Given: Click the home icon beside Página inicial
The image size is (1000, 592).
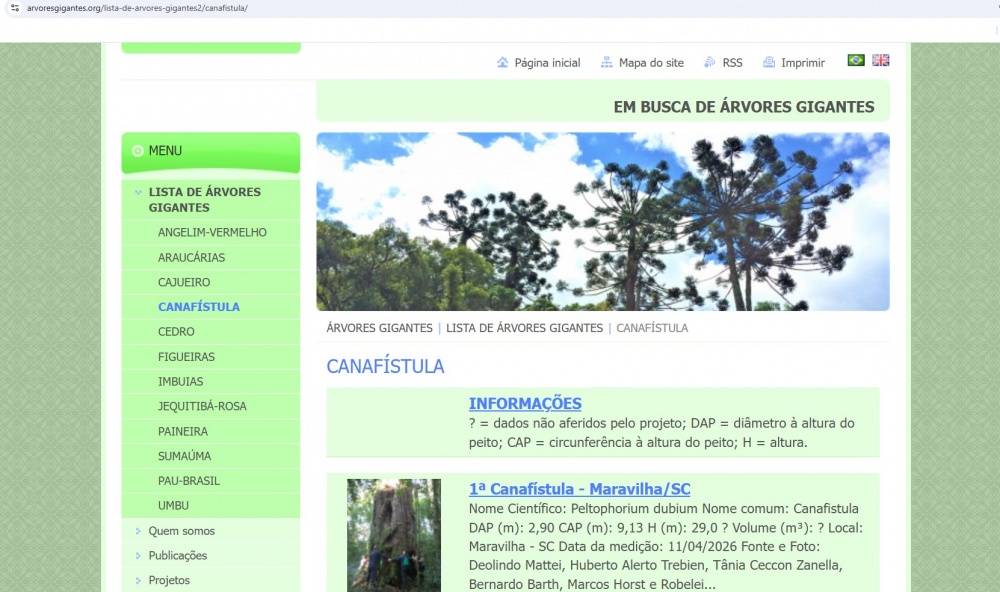Looking at the screenshot, I should (x=503, y=63).
